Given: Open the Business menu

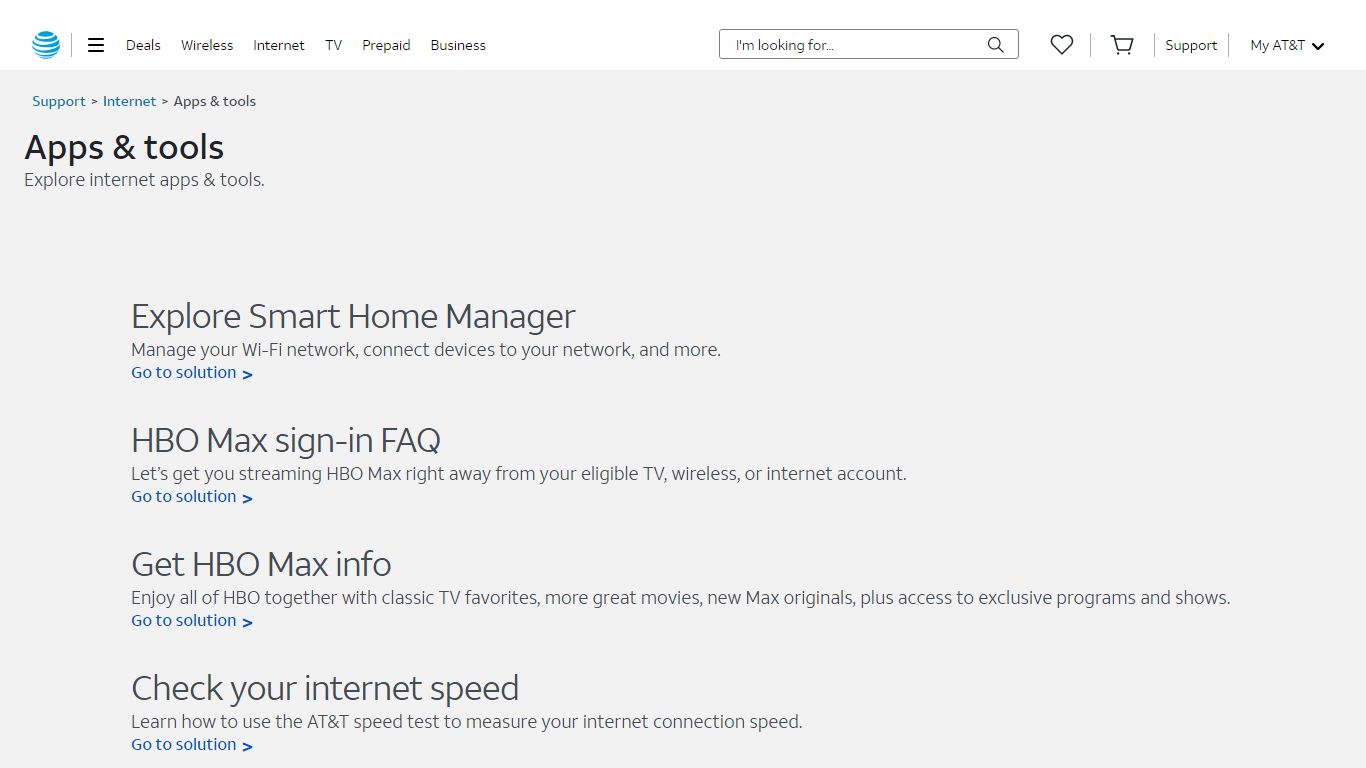Looking at the screenshot, I should (458, 45).
